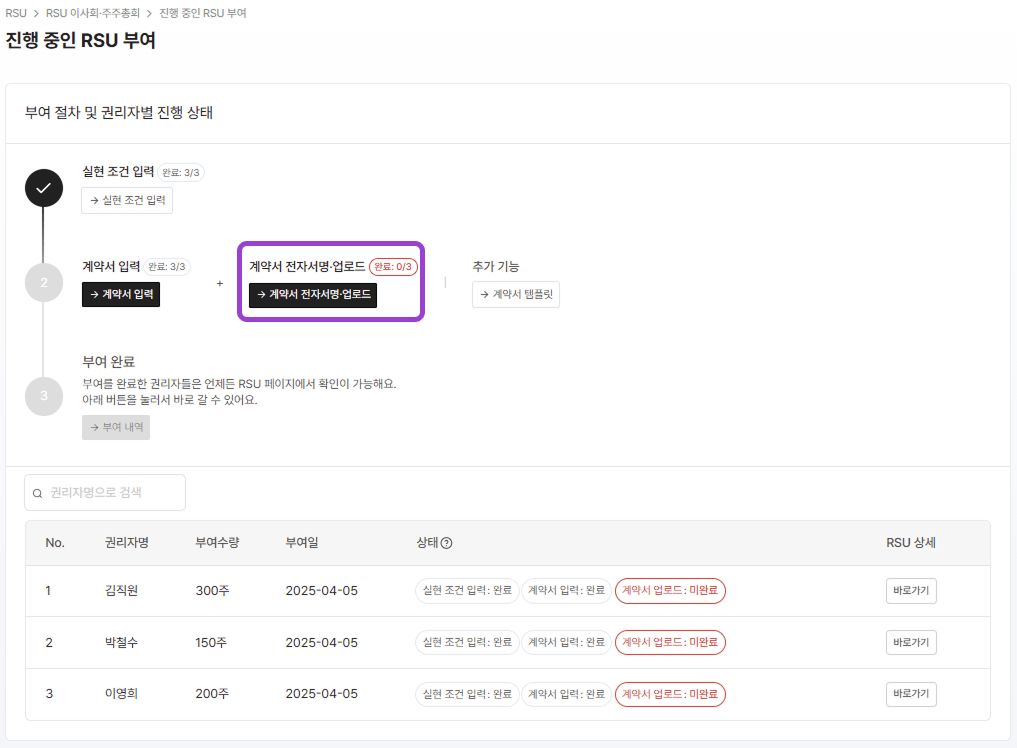Select the name cell 이영희

121,694
